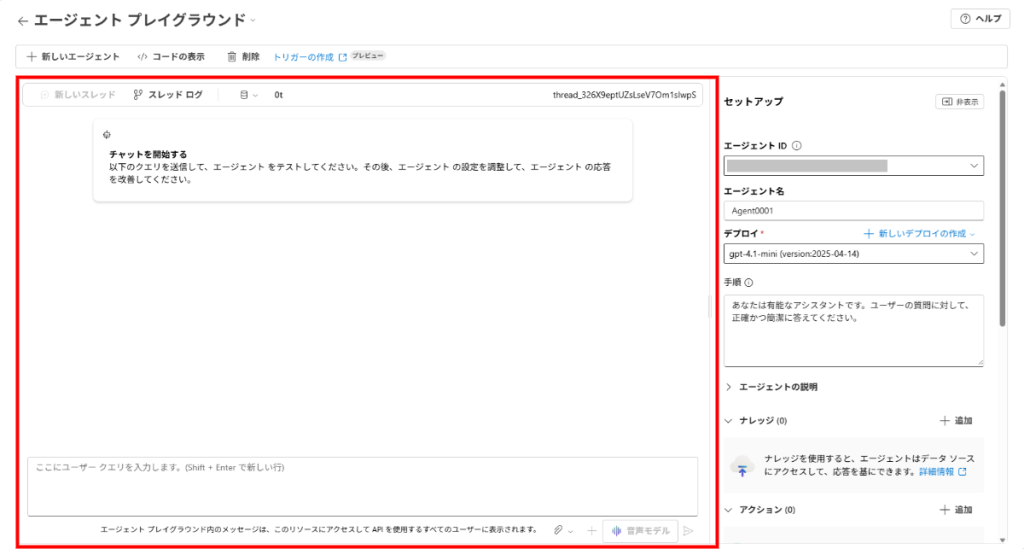This screenshot has width=1024, height=549.
Task: Open the トリガーの作成 link
Action: tap(304, 57)
